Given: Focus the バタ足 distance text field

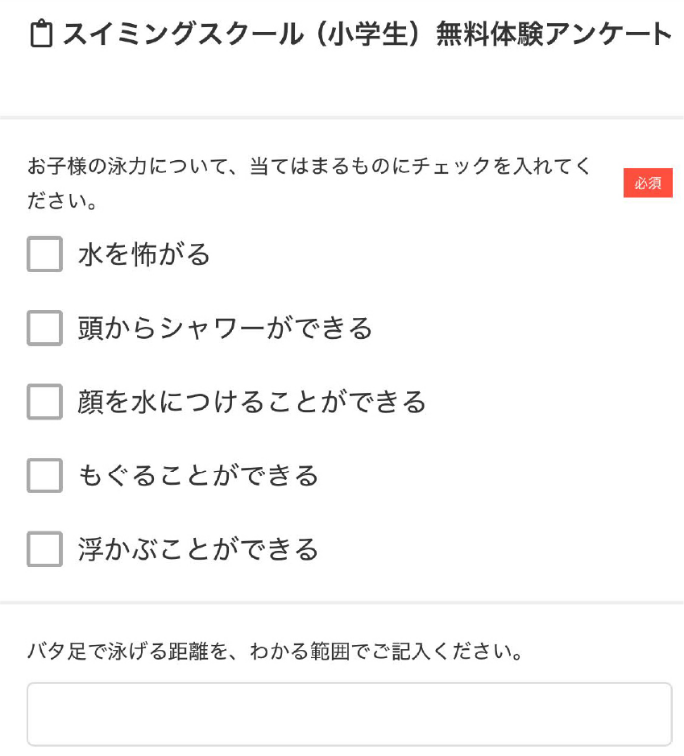Looking at the screenshot, I should tap(349, 714).
